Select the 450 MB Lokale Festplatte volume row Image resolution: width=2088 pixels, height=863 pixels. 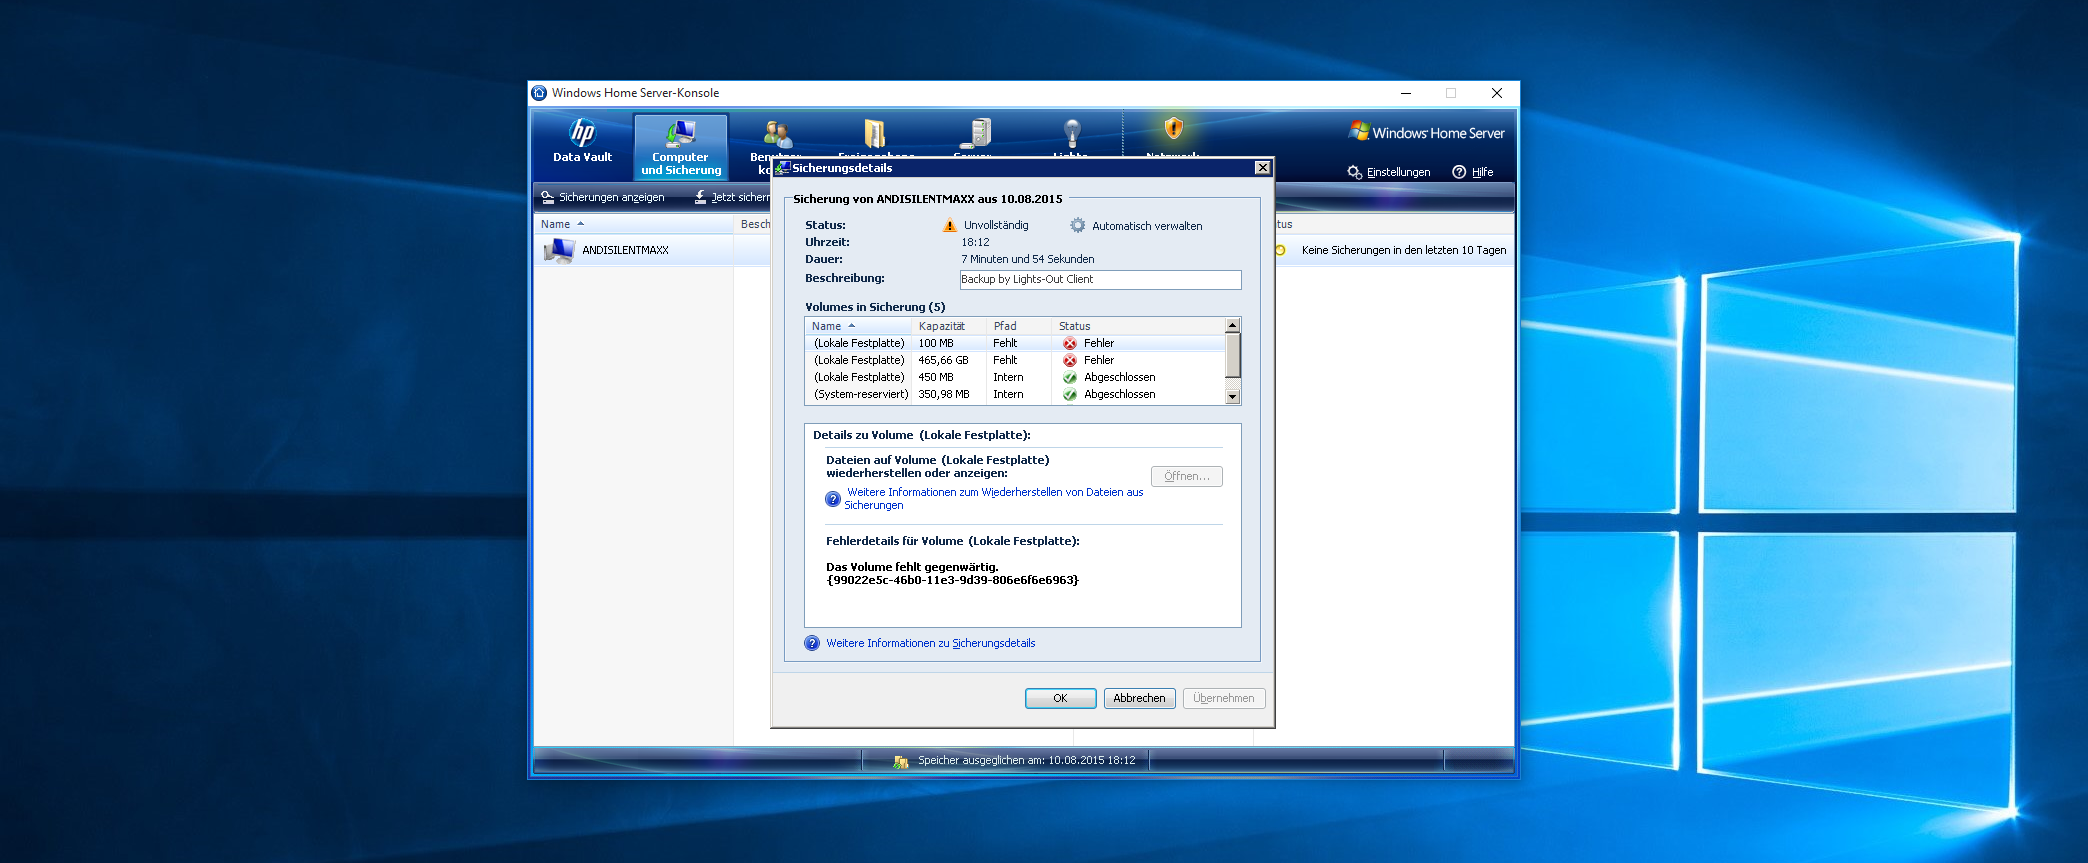click(x=1015, y=377)
